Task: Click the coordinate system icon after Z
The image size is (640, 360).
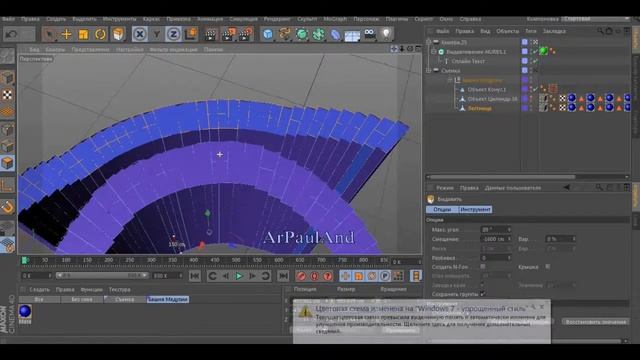Action: (x=191, y=34)
